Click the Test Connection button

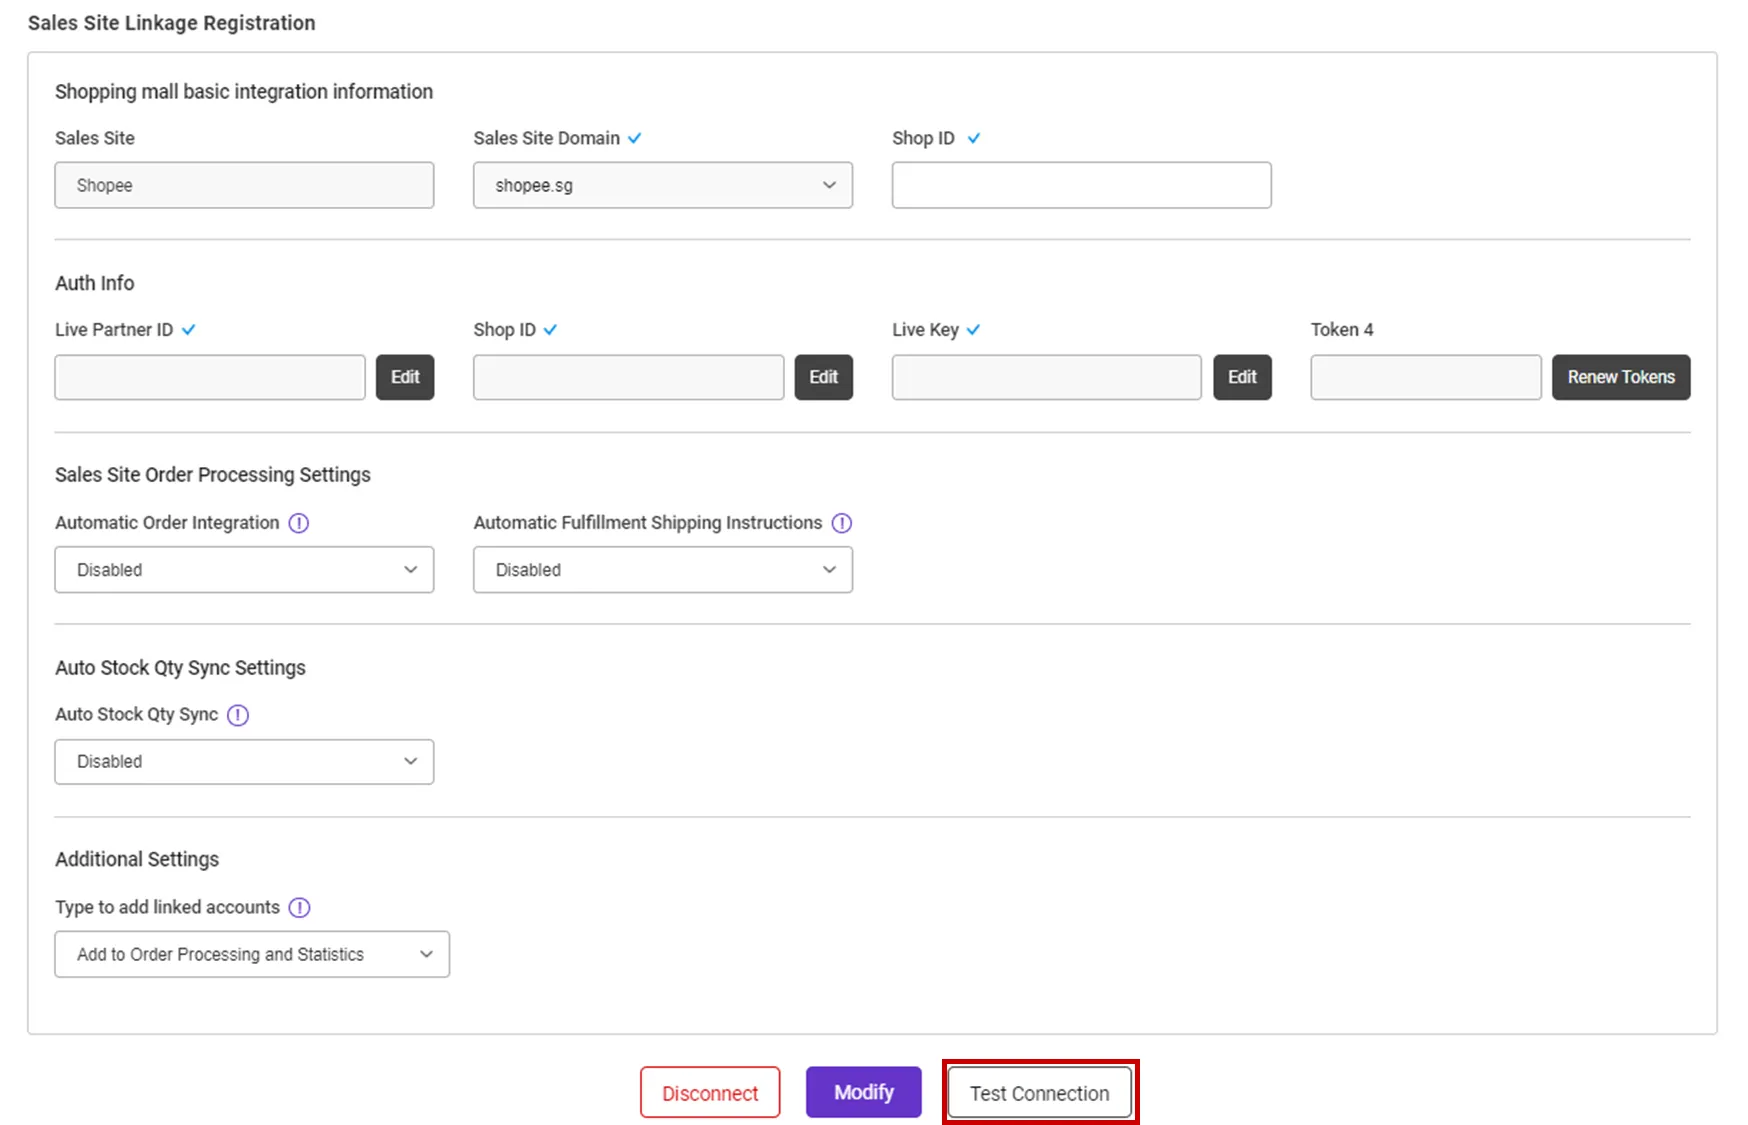point(1039,1093)
